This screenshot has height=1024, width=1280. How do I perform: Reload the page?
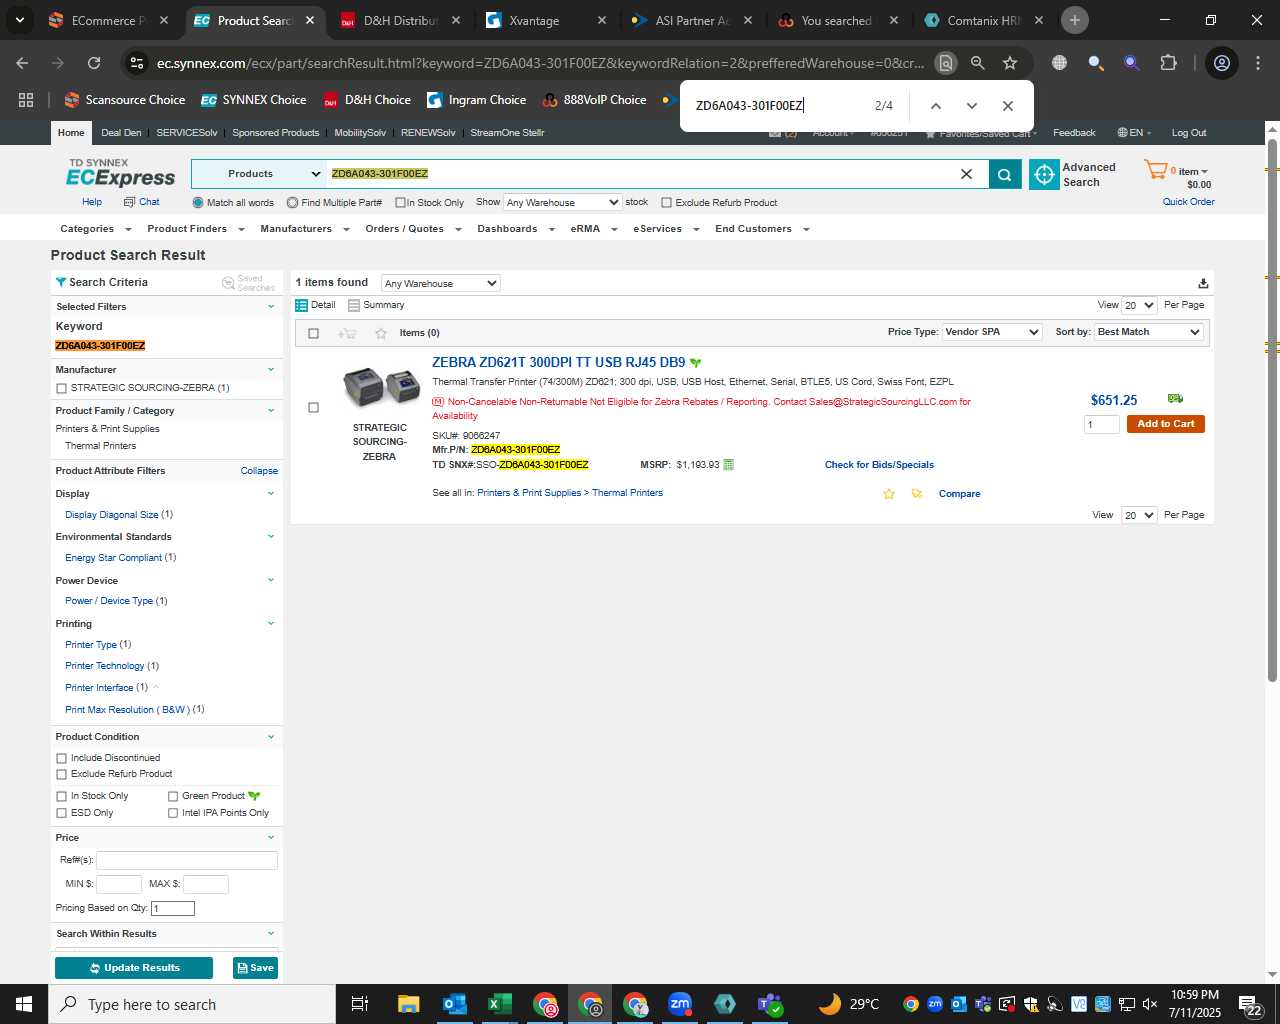[94, 63]
